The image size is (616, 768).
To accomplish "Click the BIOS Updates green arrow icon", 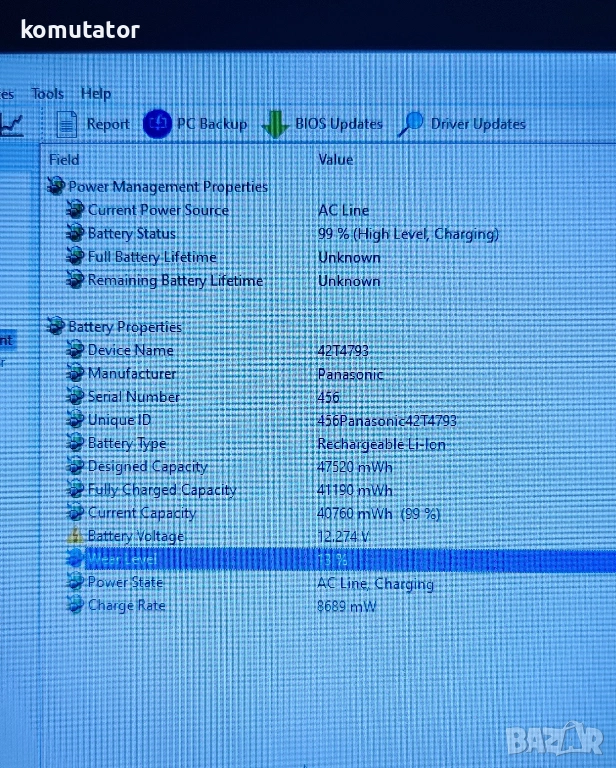I will tap(275, 125).
